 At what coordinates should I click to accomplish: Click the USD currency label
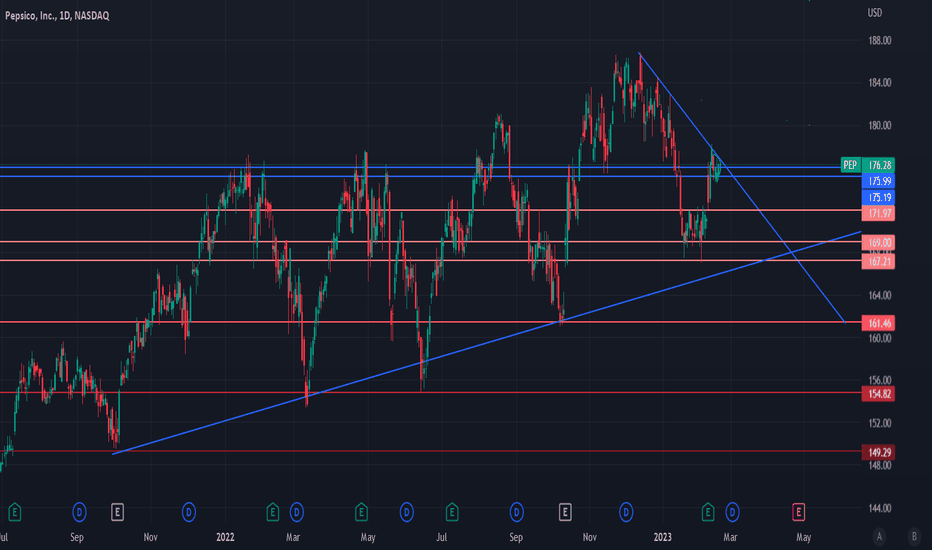click(875, 12)
